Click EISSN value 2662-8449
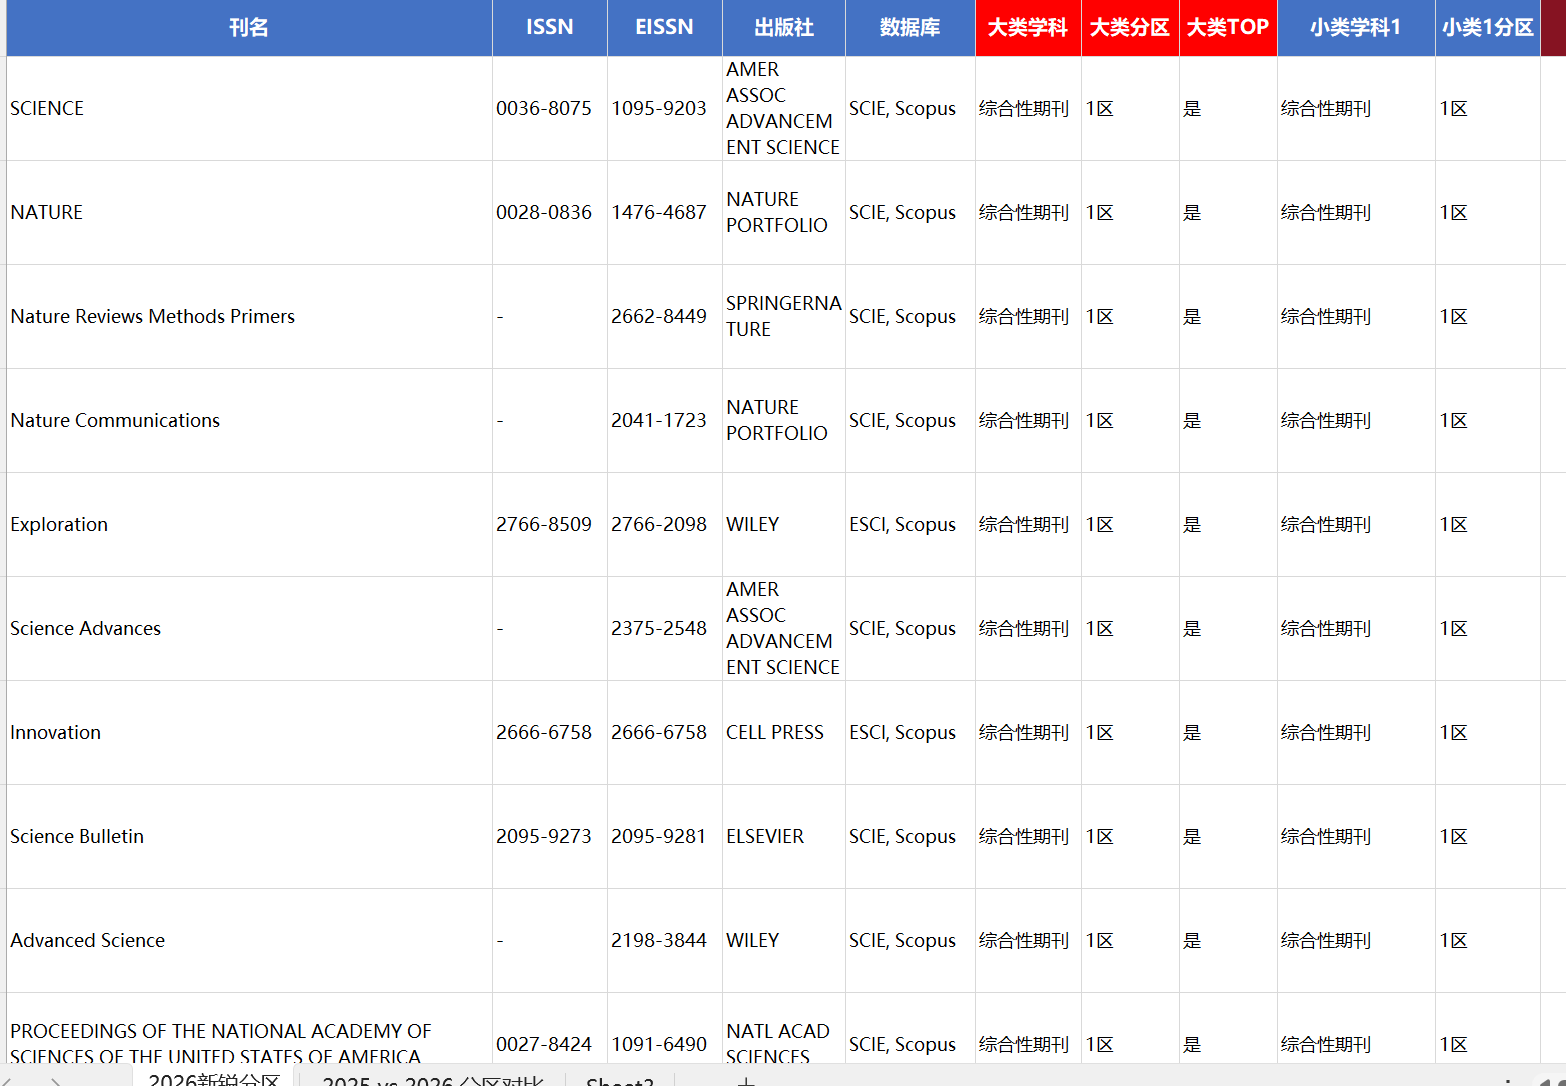 pos(665,316)
